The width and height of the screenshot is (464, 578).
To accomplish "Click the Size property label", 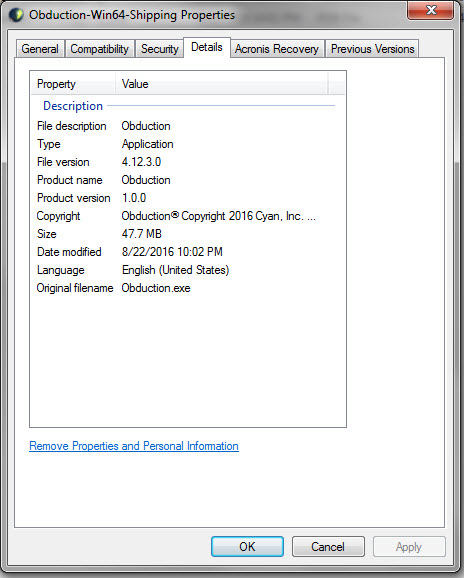I will (x=46, y=234).
